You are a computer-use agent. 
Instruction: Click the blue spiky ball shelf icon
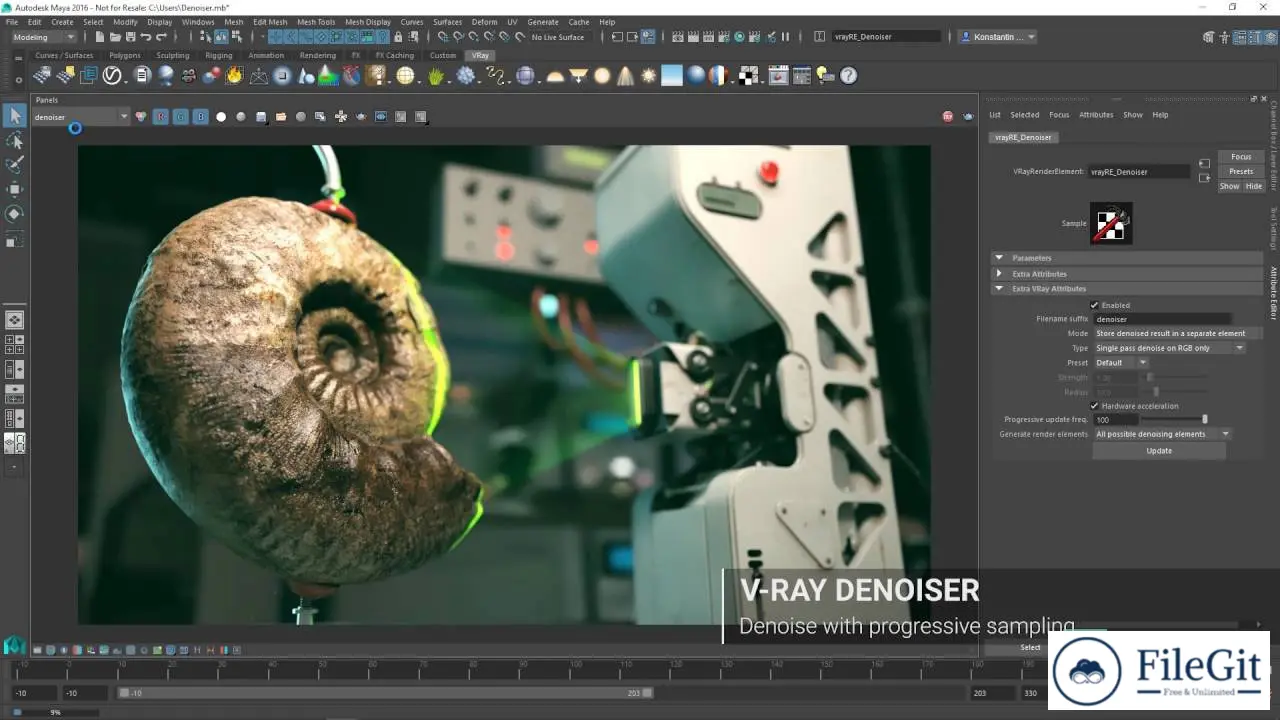click(466, 75)
